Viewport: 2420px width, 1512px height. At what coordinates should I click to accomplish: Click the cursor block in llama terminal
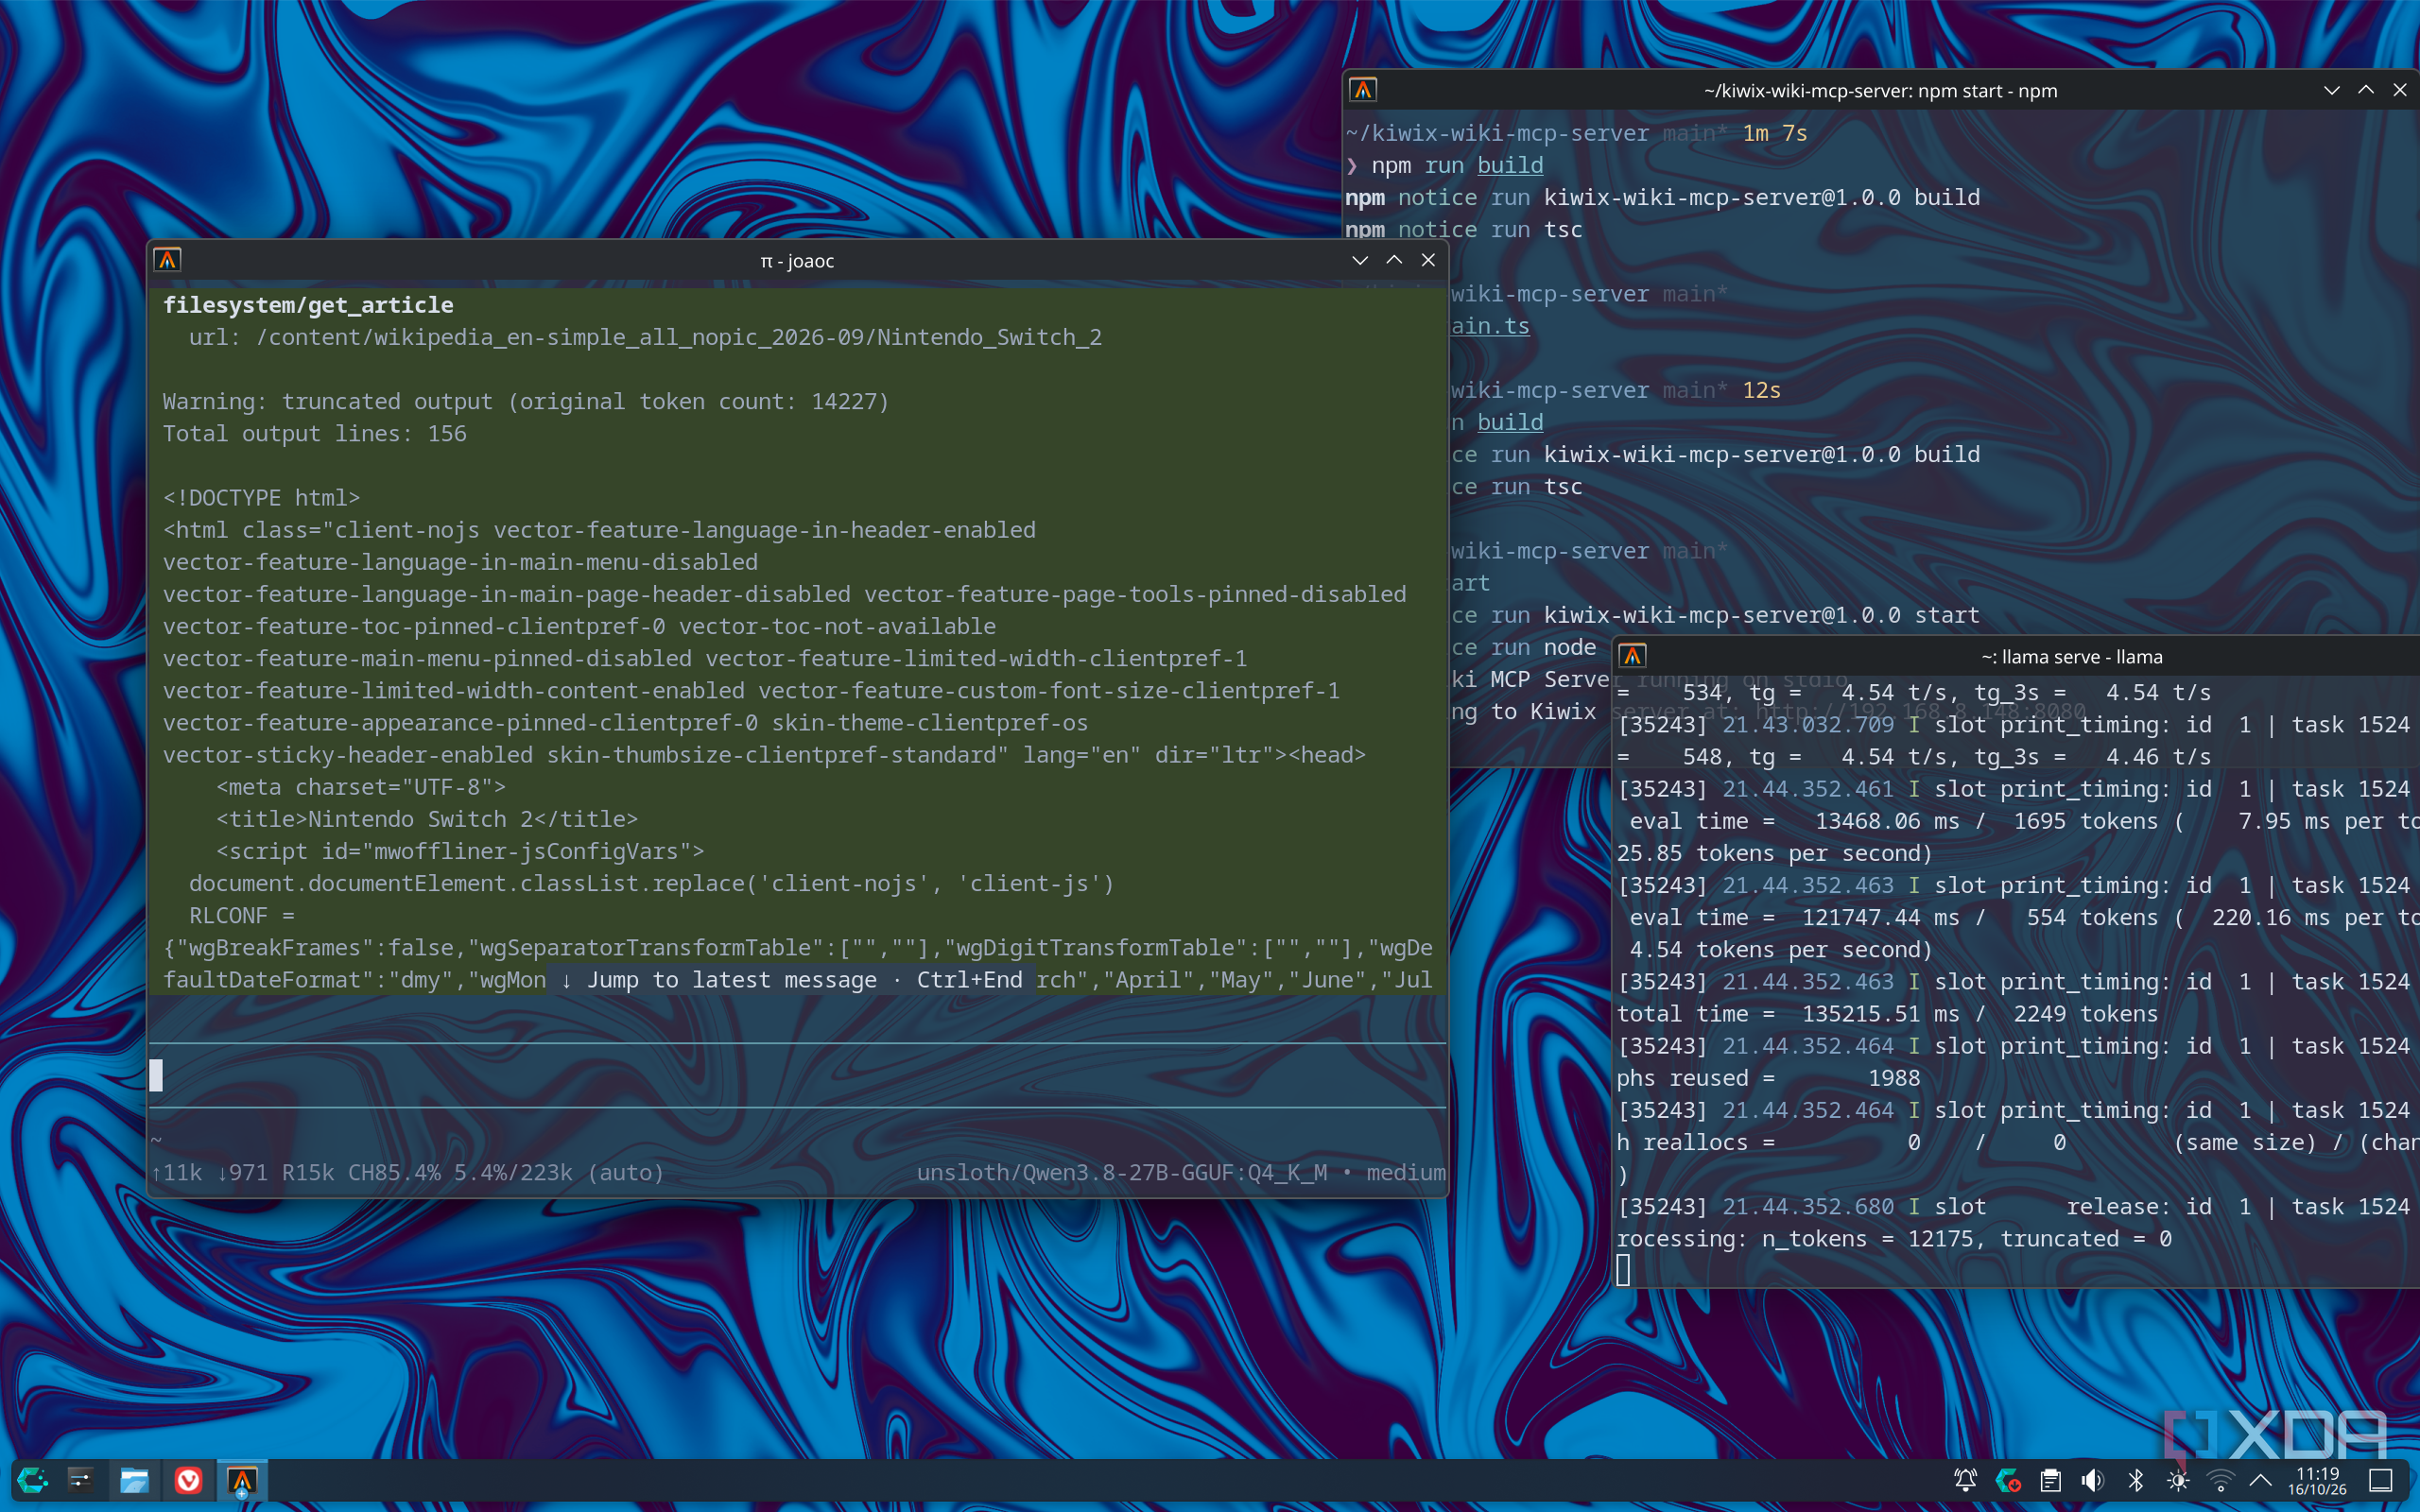pyautogui.click(x=1623, y=1270)
